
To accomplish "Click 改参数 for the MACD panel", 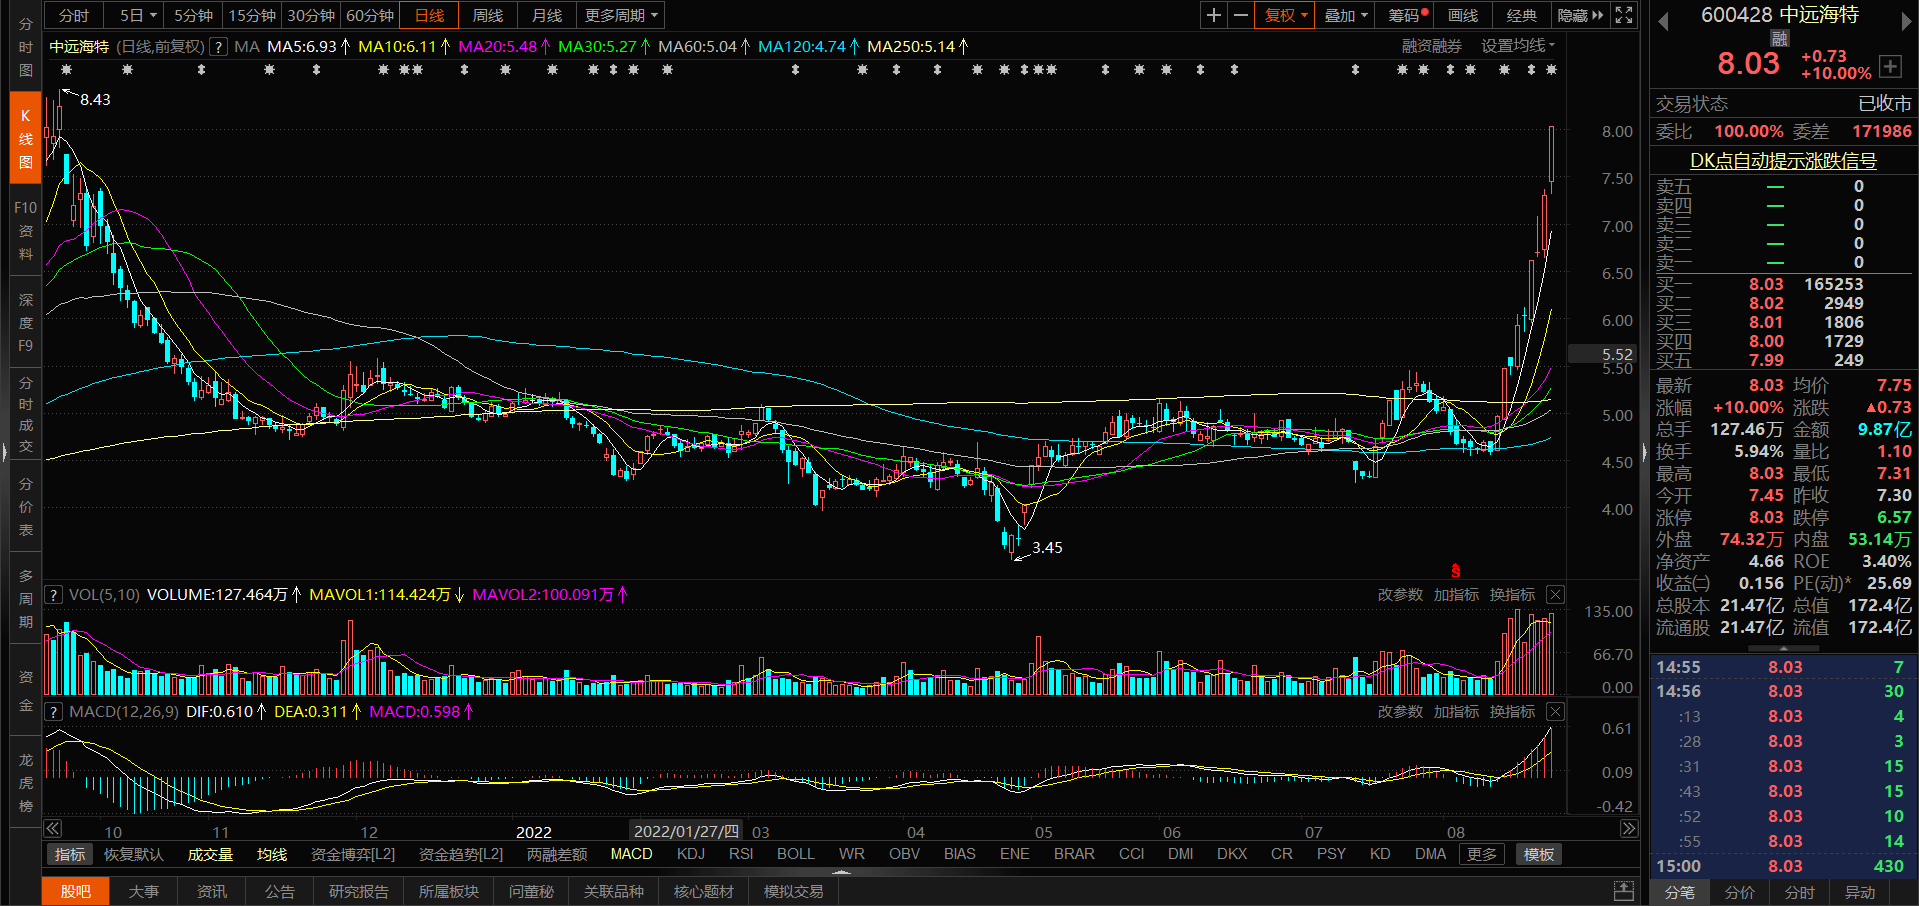I will [x=1399, y=712].
